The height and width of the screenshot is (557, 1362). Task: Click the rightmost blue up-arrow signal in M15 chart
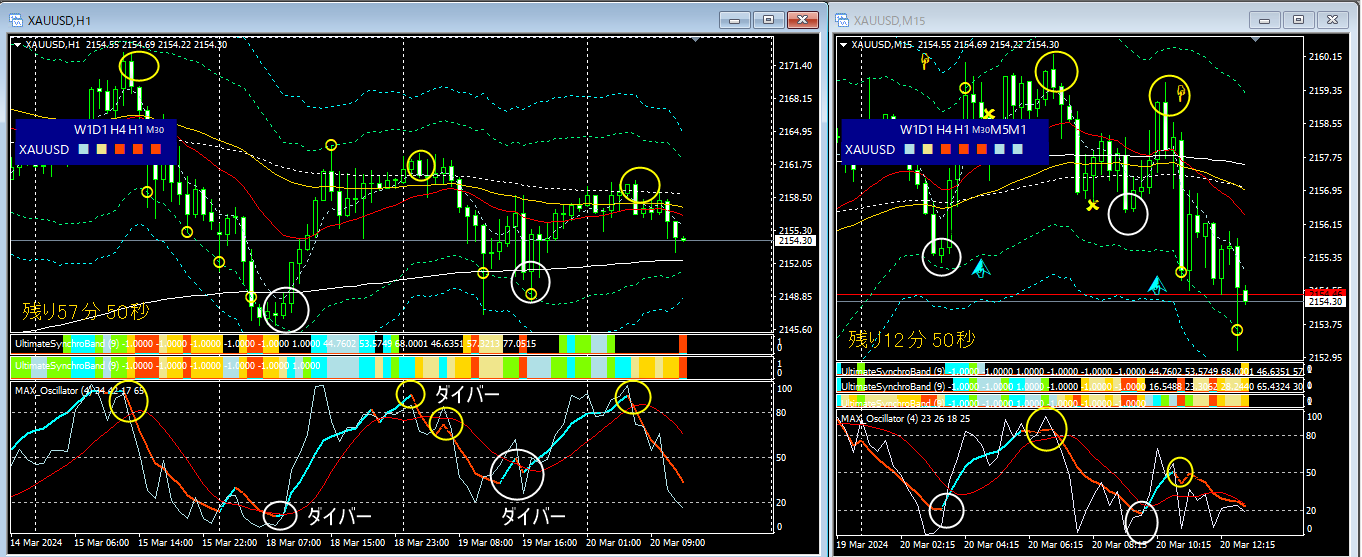tap(1158, 285)
